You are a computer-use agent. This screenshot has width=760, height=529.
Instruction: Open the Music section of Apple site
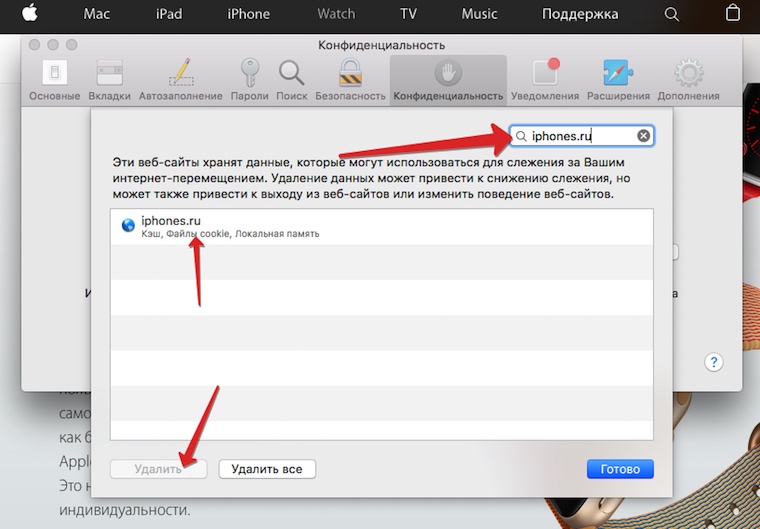[479, 14]
